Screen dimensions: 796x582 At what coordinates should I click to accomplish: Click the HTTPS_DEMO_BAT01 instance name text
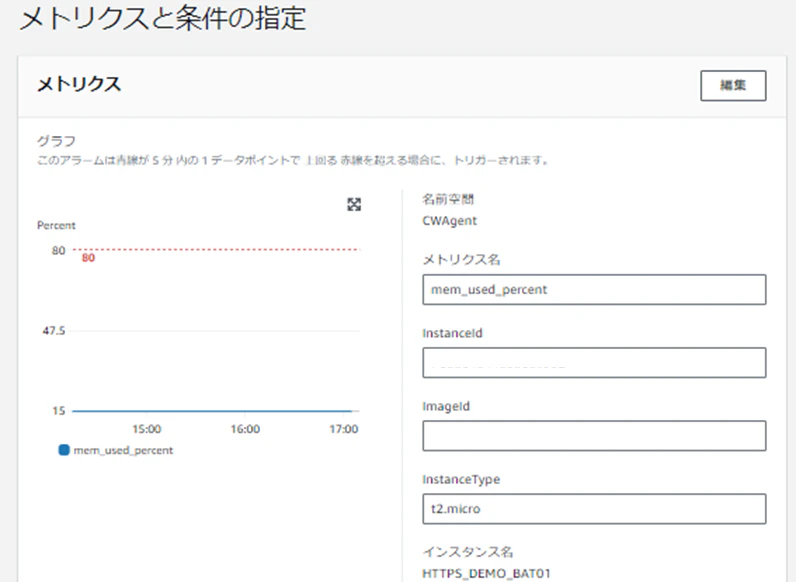coord(486,573)
